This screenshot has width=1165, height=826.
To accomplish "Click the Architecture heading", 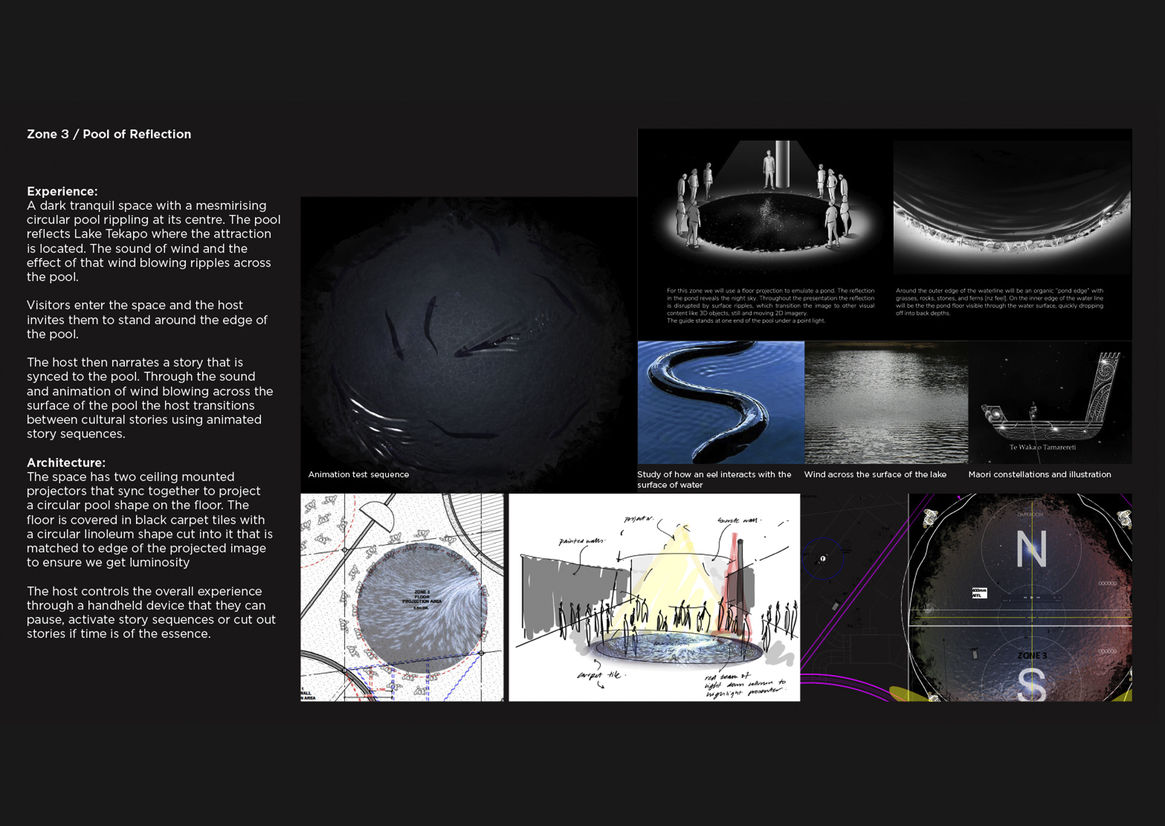I will pos(66,463).
